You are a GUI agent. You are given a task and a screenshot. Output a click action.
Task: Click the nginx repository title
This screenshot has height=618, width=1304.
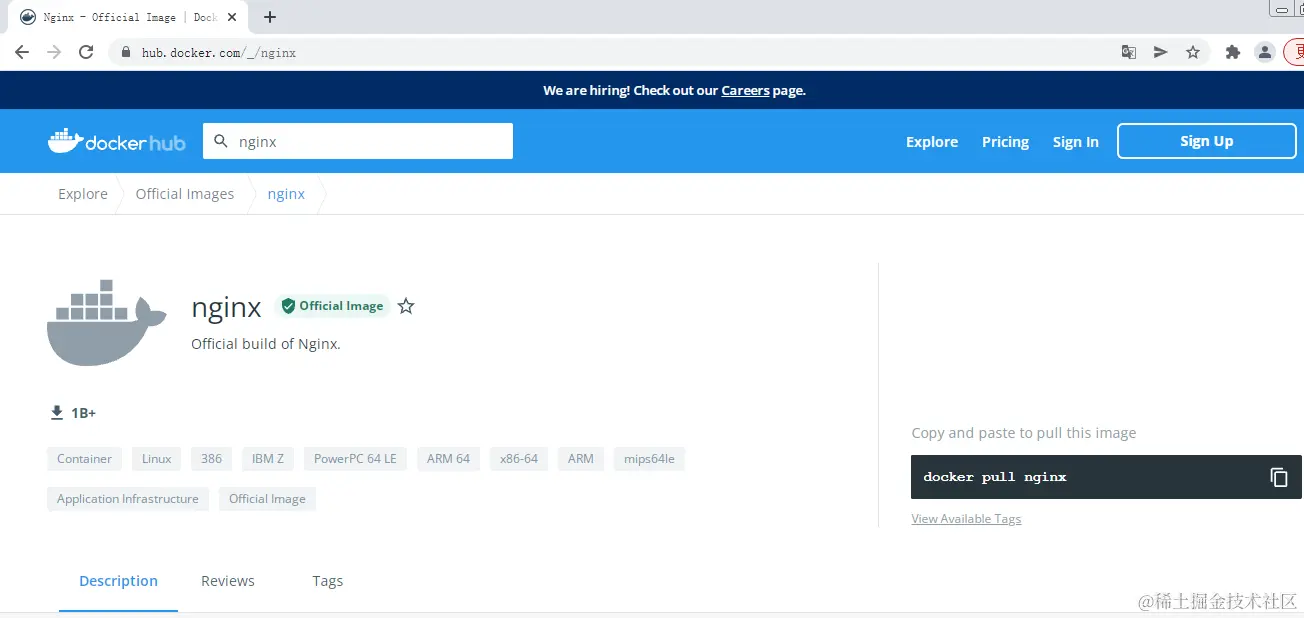(x=227, y=308)
